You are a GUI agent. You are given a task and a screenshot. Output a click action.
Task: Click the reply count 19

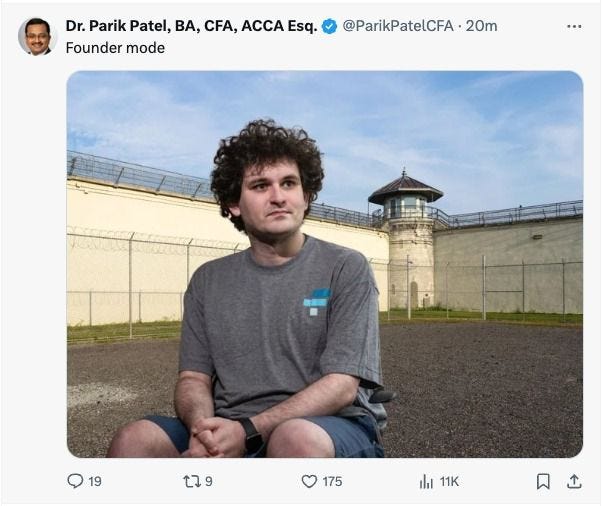pyautogui.click(x=95, y=481)
